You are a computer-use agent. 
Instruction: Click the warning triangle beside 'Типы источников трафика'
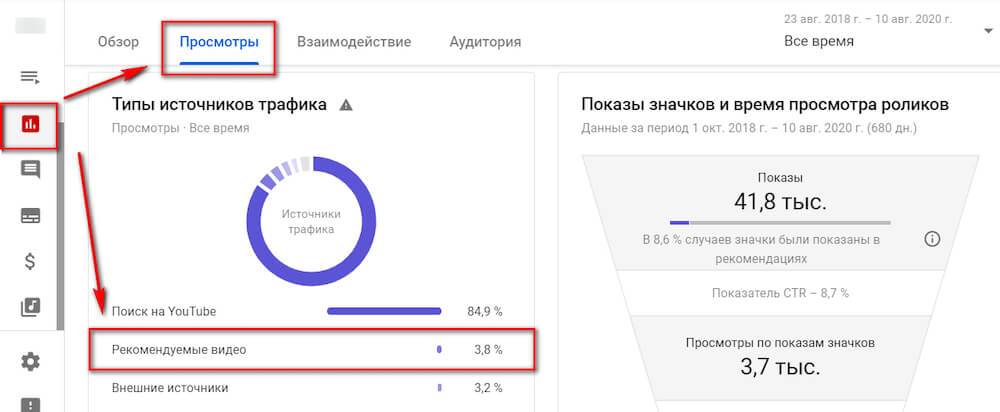click(346, 105)
